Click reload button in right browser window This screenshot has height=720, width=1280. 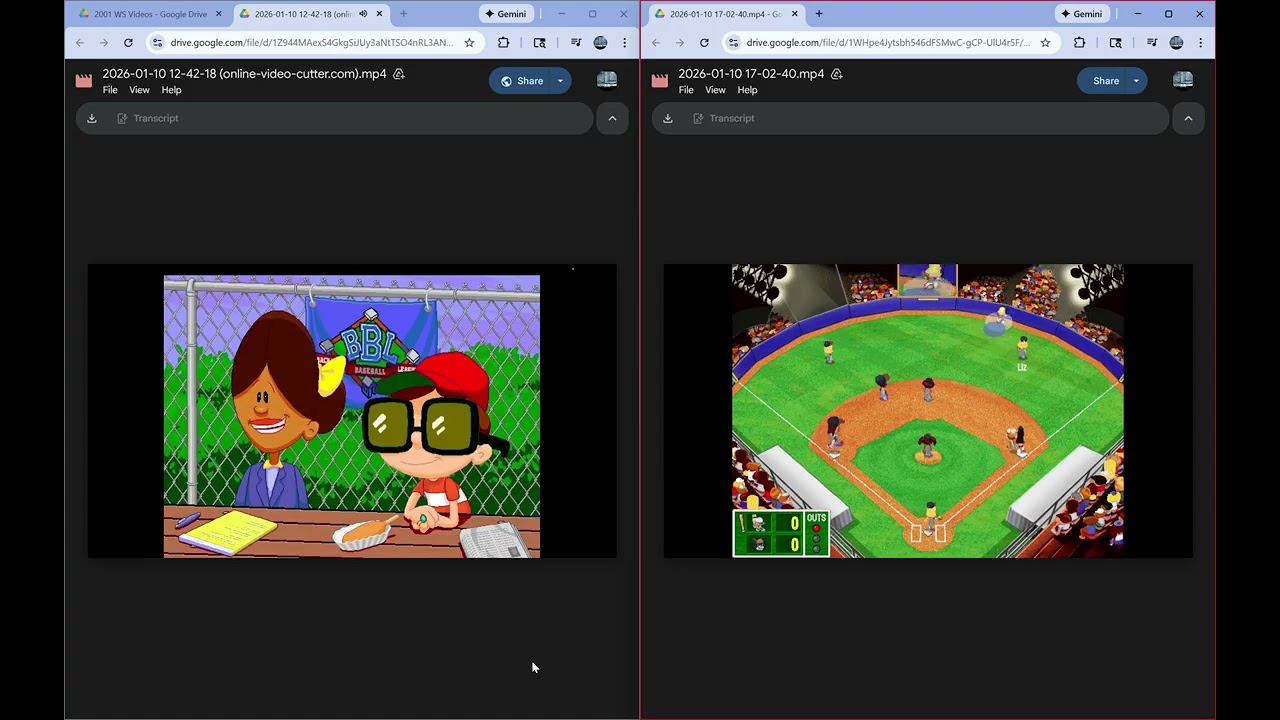(x=704, y=43)
